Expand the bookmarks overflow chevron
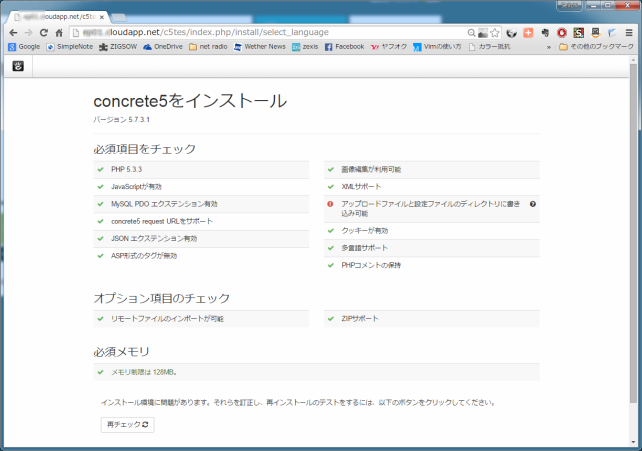The width and height of the screenshot is (642, 451). (549, 47)
